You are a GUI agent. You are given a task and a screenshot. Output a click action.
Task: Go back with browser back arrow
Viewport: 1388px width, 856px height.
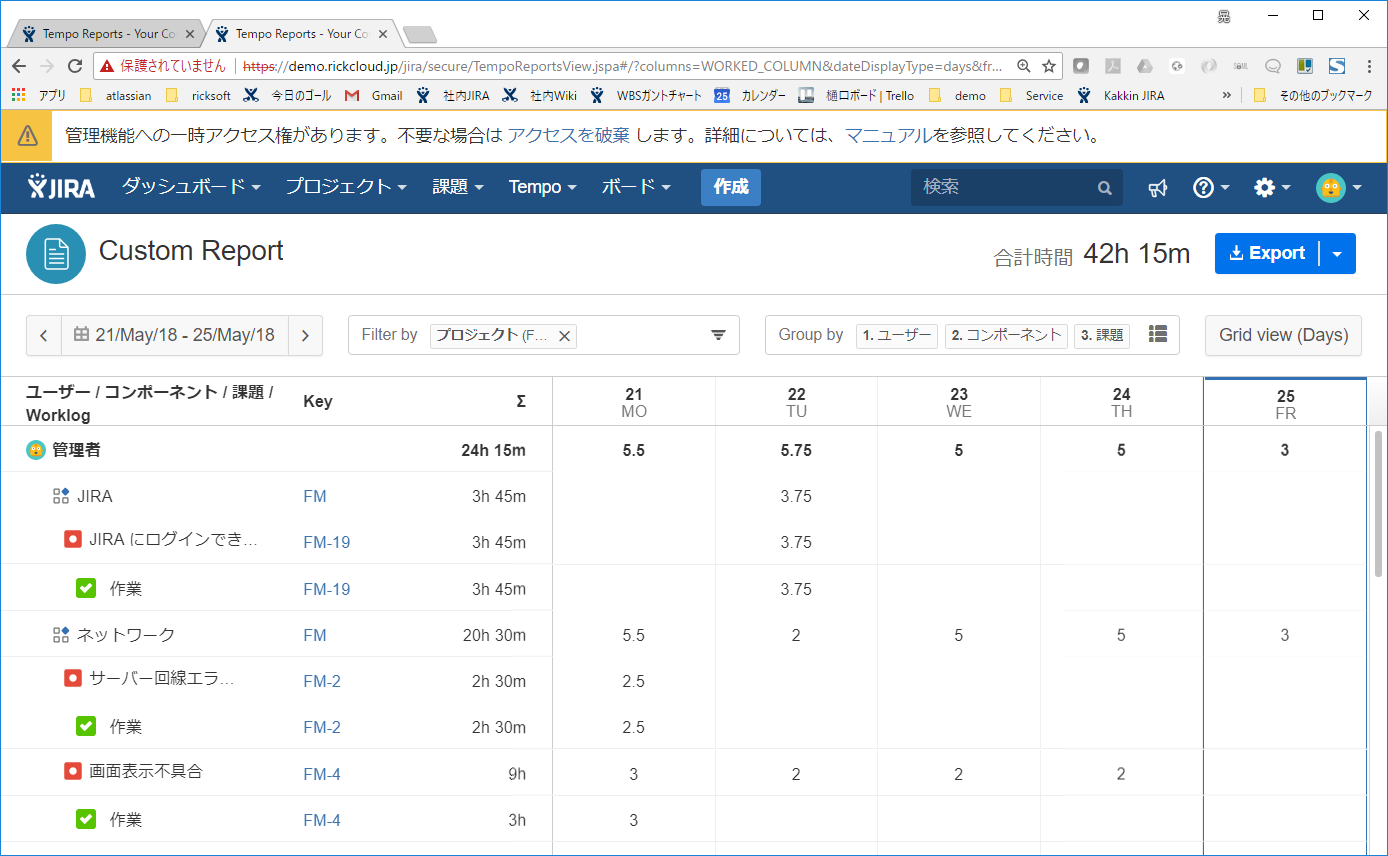click(x=18, y=66)
